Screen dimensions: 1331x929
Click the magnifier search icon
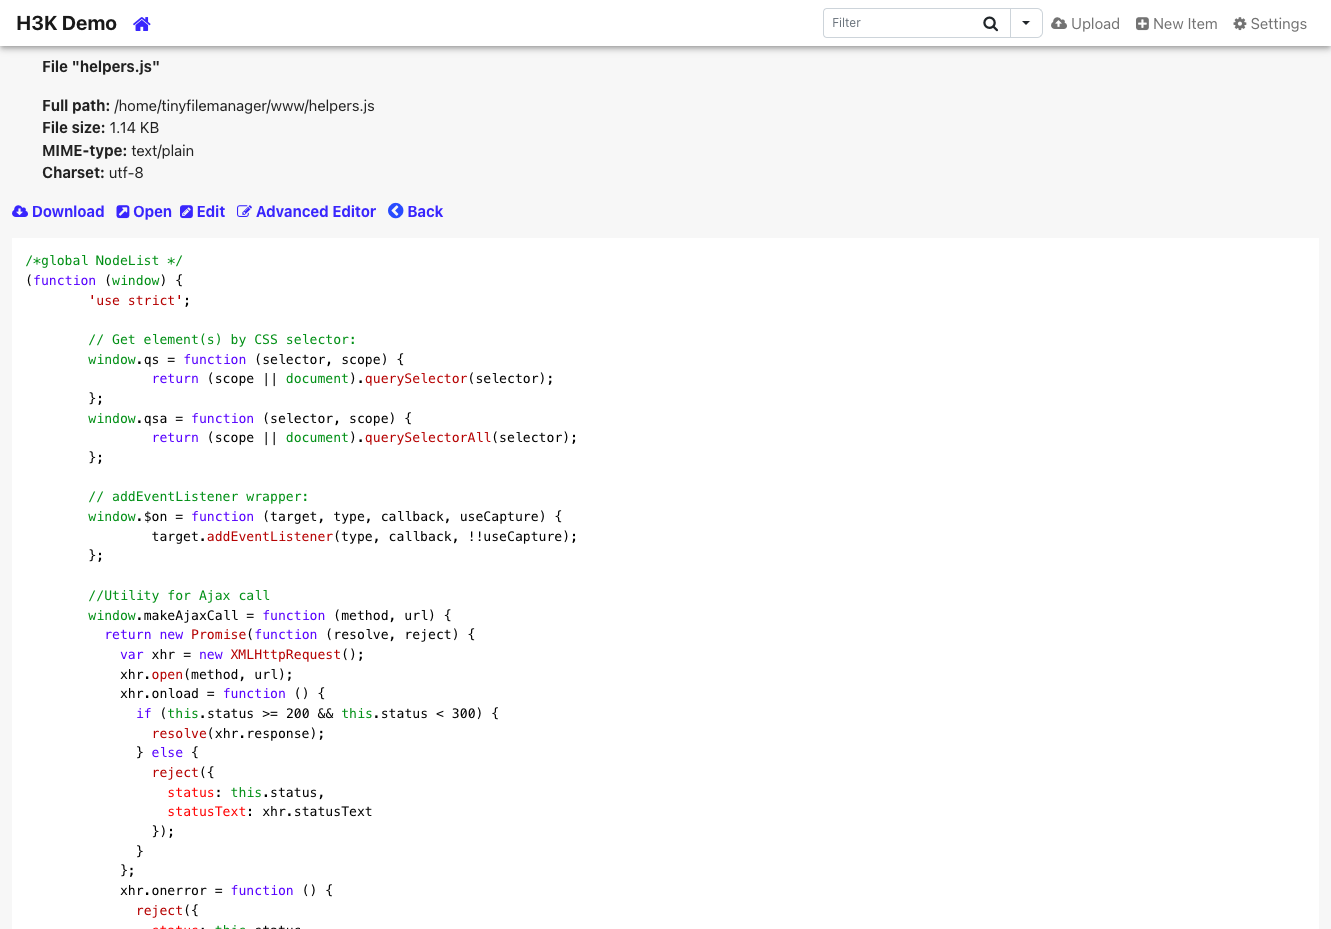pos(991,24)
